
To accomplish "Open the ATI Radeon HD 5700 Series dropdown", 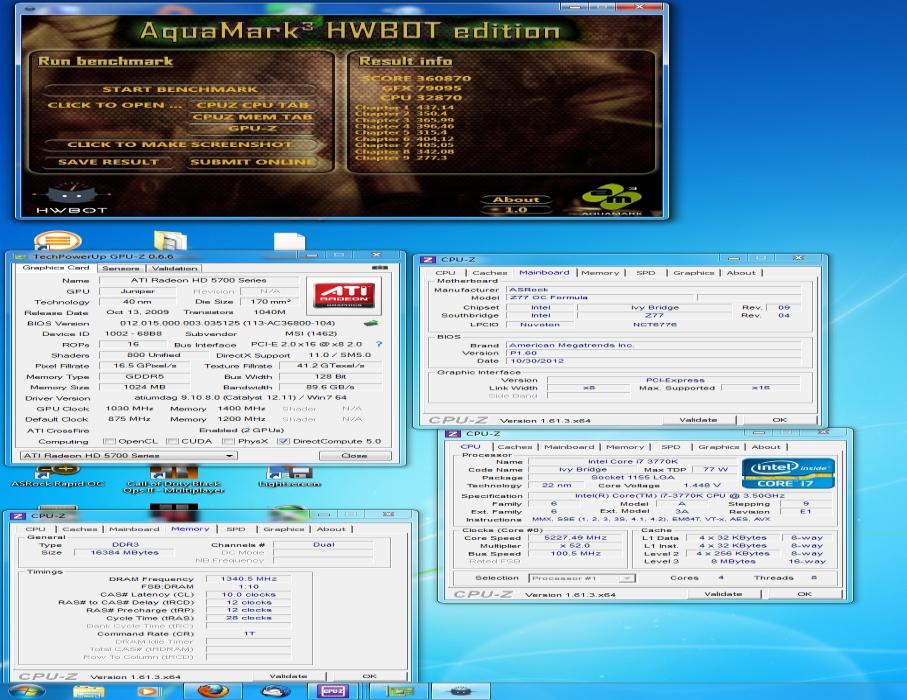I will pyautogui.click(x=128, y=455).
